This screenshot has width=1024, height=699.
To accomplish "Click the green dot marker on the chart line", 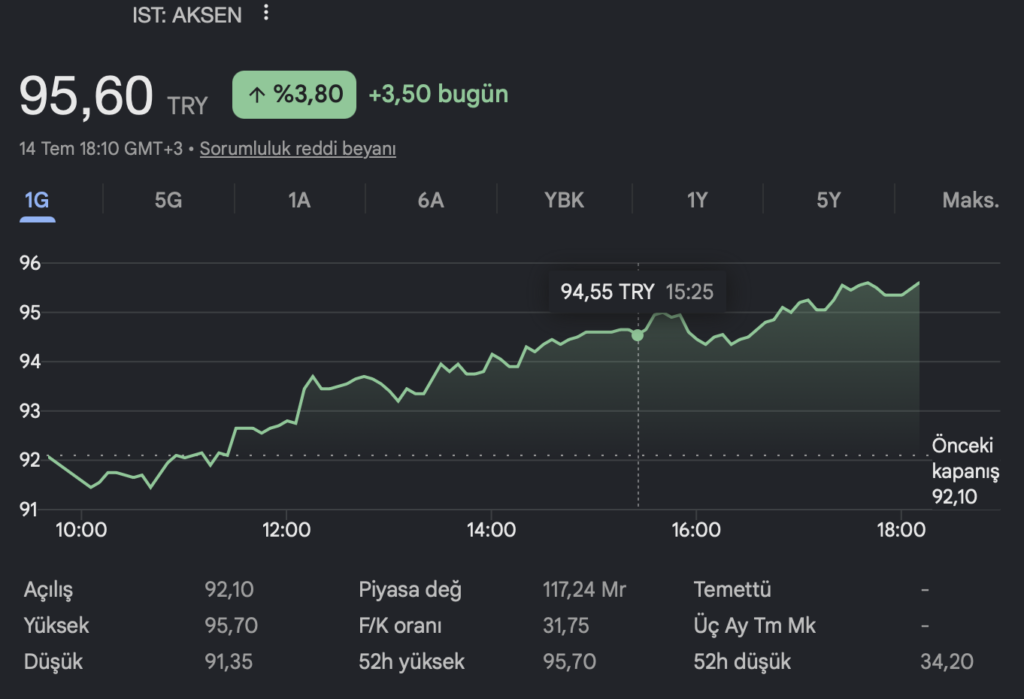I will 638,335.
